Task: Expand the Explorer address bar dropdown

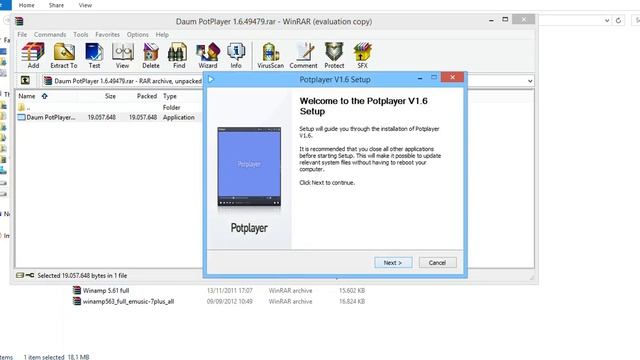Action: click(x=607, y=20)
